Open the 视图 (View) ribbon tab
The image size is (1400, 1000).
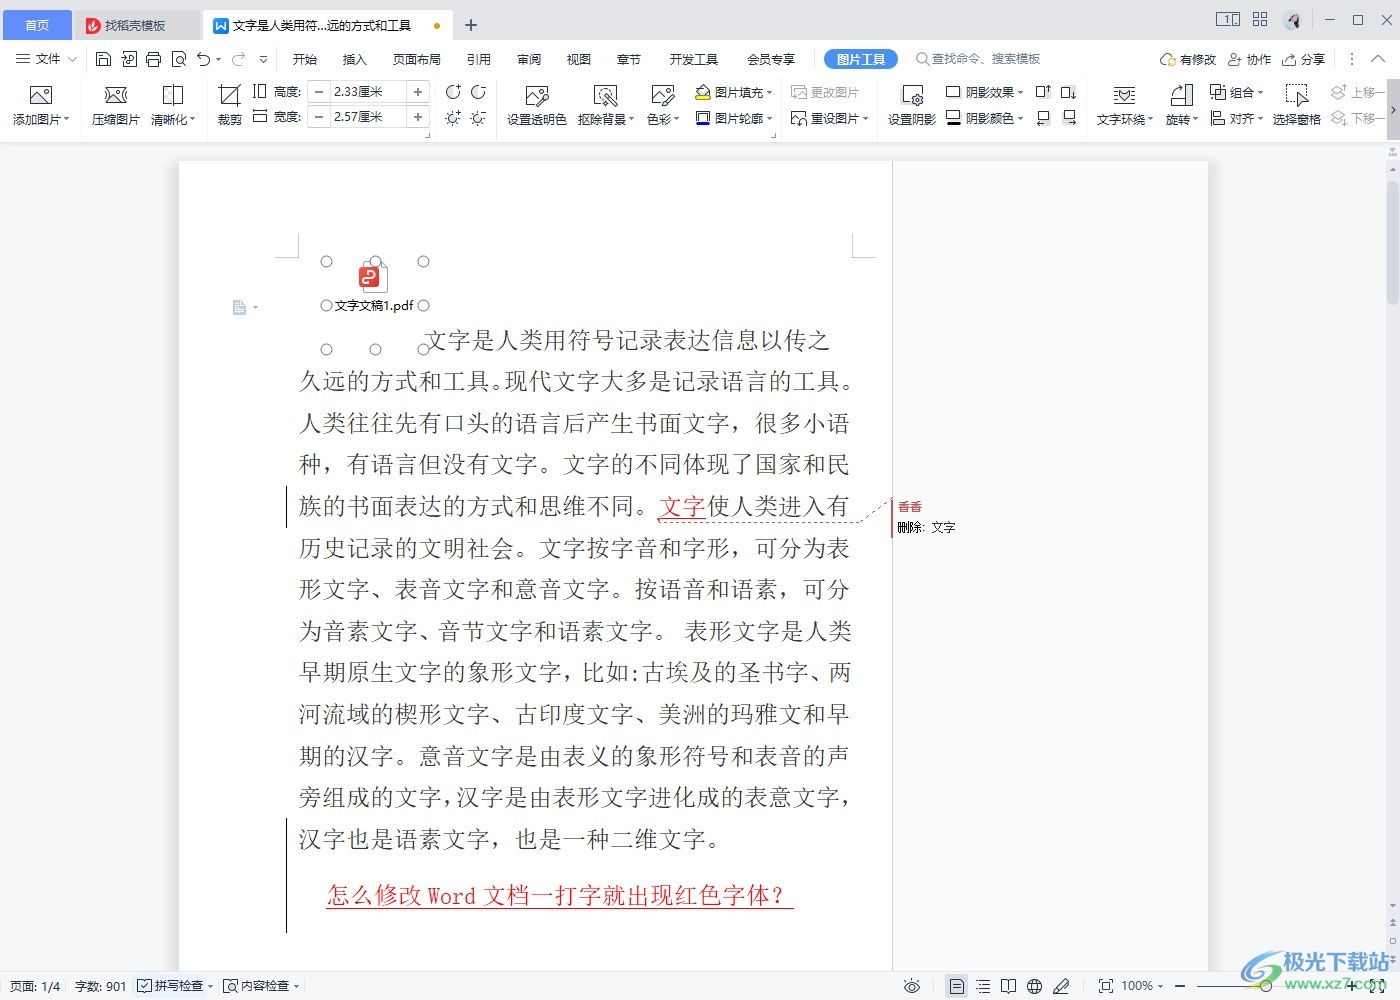579,59
